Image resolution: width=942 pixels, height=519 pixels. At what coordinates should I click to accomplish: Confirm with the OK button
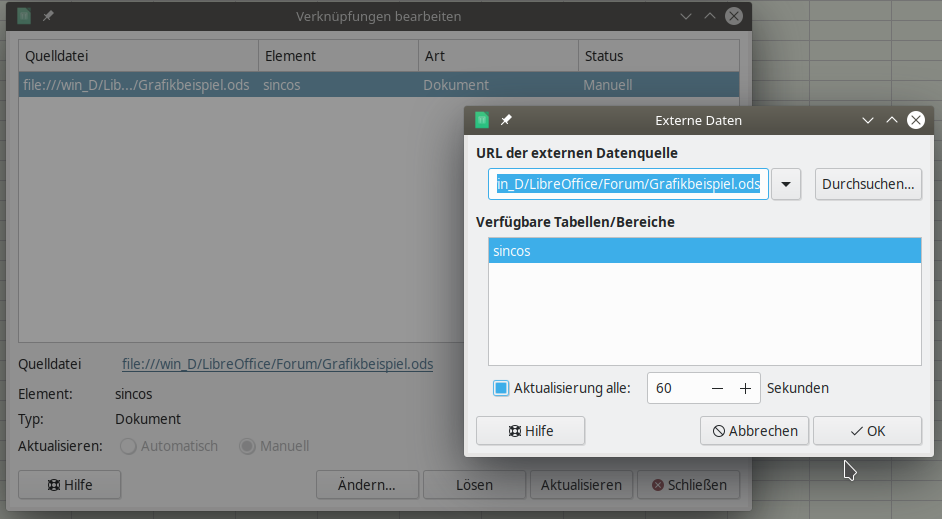[868, 431]
